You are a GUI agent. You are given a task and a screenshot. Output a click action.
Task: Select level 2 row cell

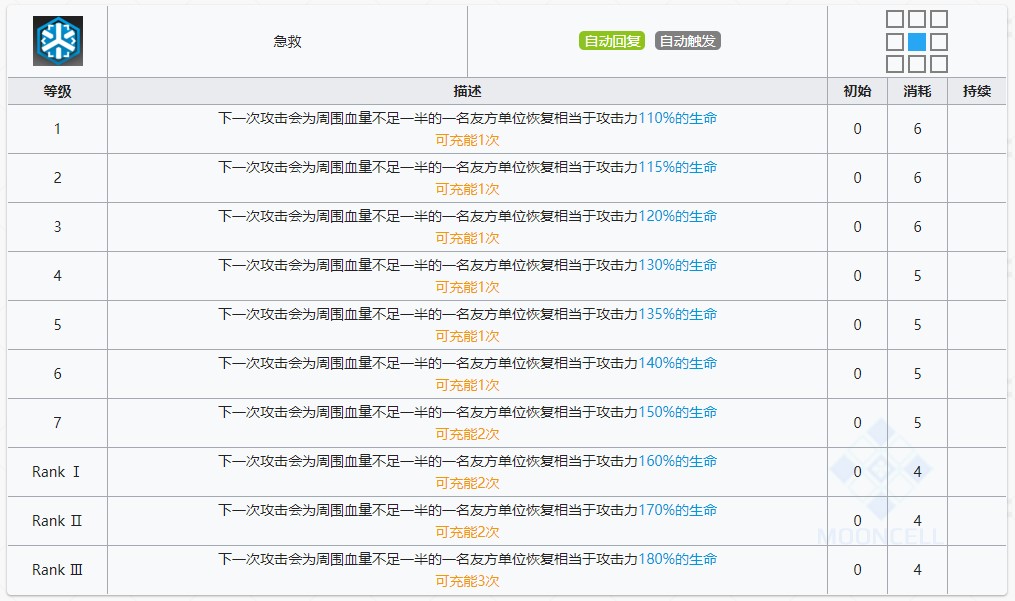coord(58,178)
